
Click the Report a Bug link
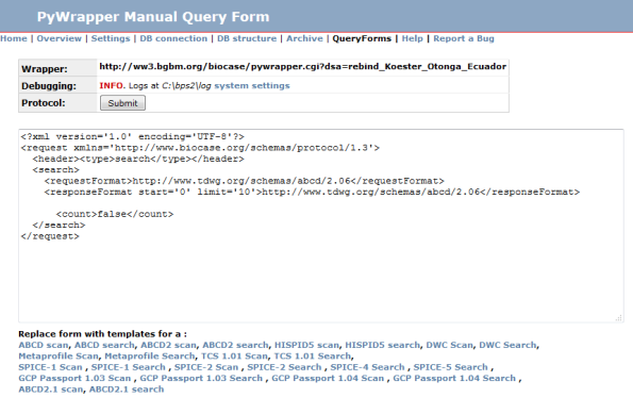[x=463, y=38]
